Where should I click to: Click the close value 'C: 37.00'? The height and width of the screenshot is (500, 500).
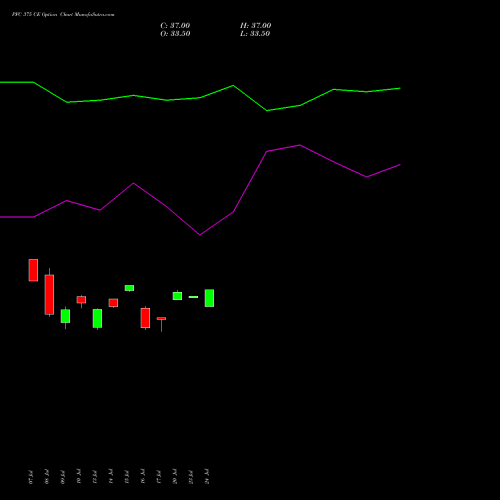(x=175, y=26)
